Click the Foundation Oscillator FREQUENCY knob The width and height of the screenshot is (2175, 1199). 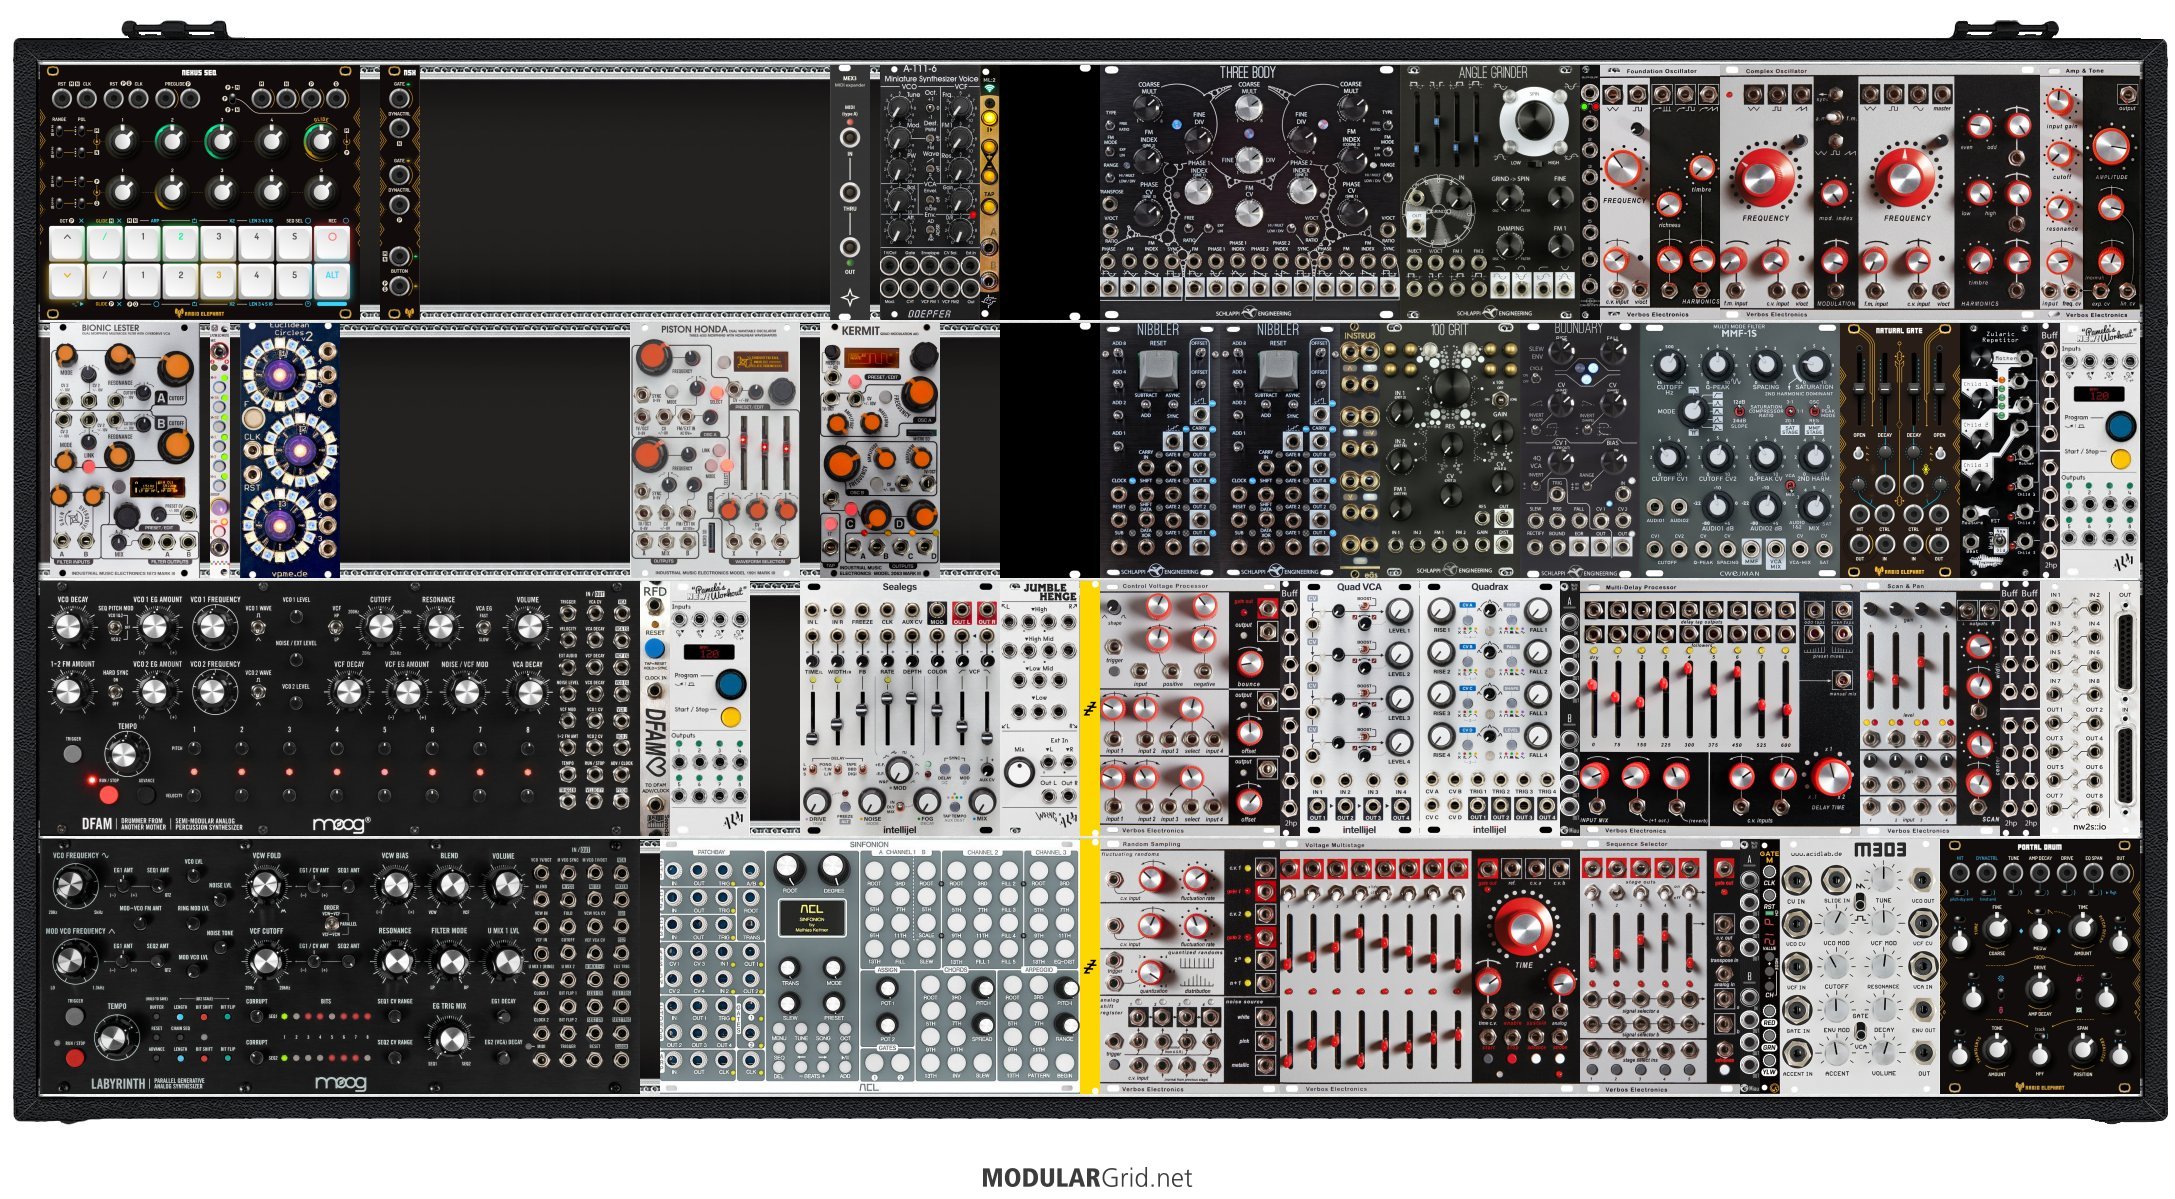pyautogui.click(x=1623, y=167)
